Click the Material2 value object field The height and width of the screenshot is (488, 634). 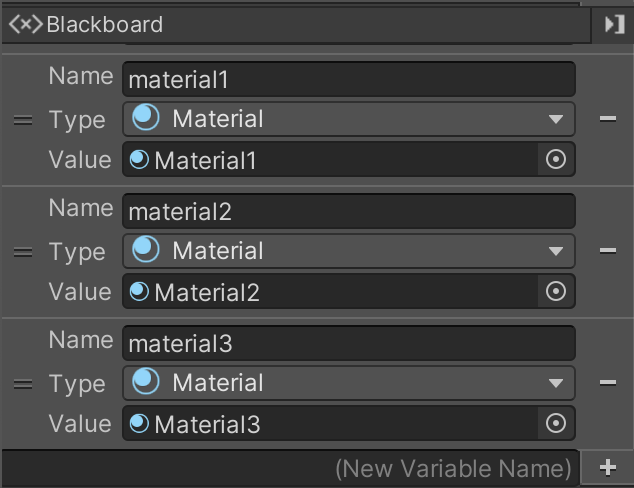pos(330,291)
